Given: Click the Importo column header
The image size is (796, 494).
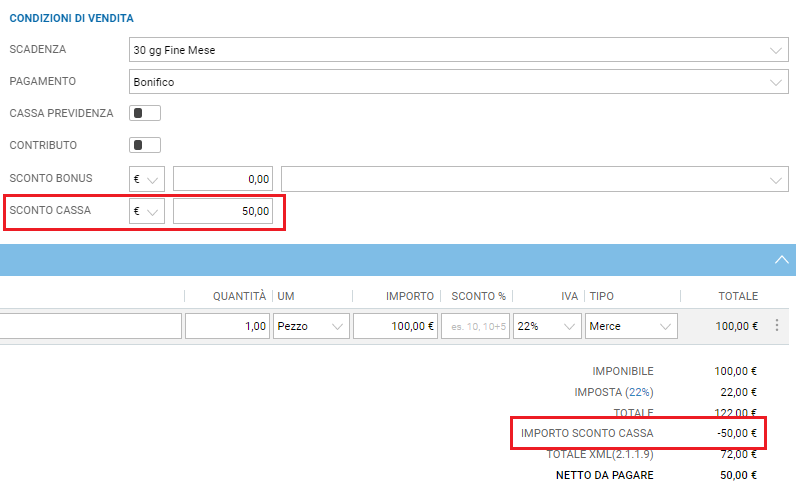Looking at the screenshot, I should click(x=410, y=296).
